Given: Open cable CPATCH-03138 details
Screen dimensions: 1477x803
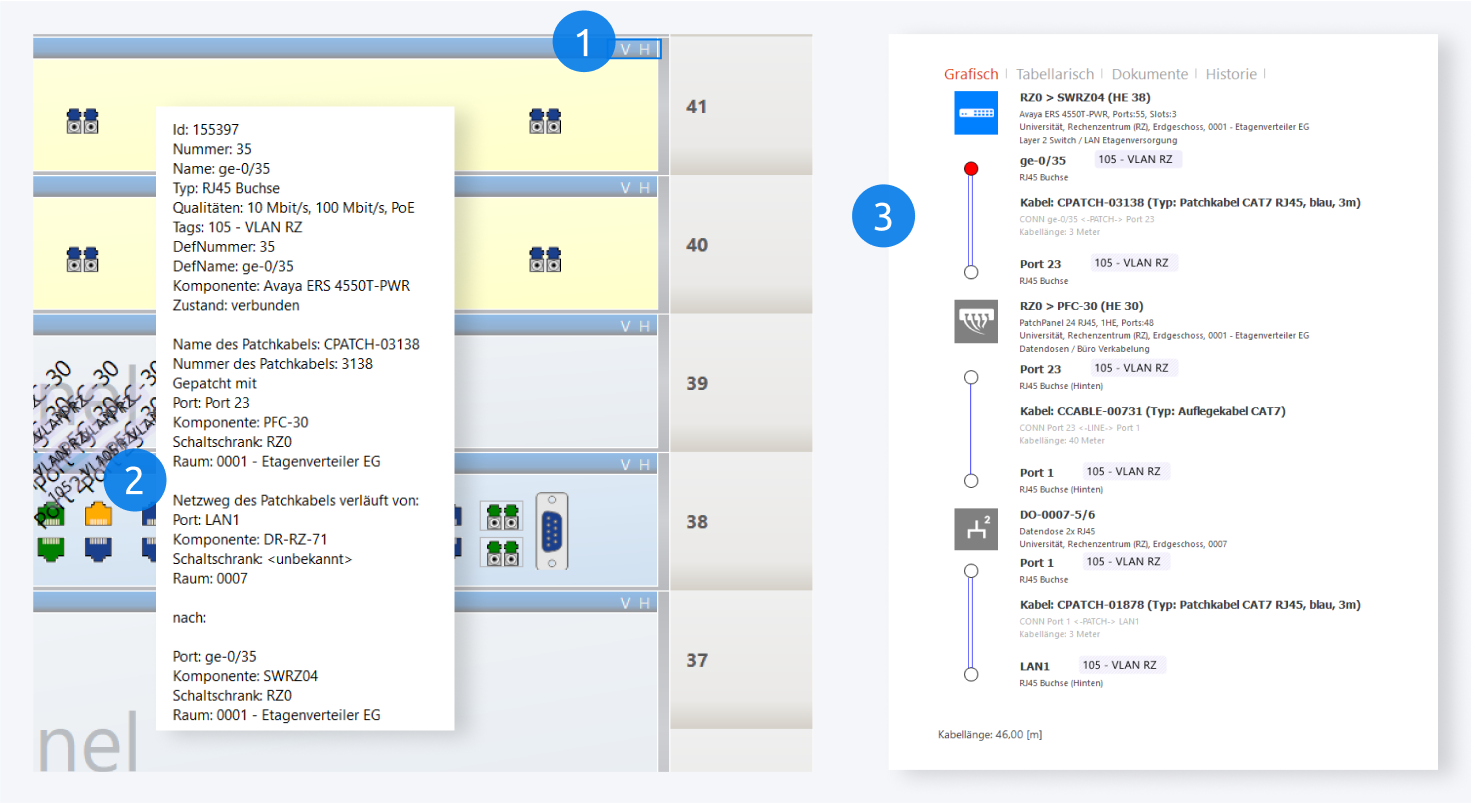Looking at the screenshot, I should click(x=1189, y=203).
